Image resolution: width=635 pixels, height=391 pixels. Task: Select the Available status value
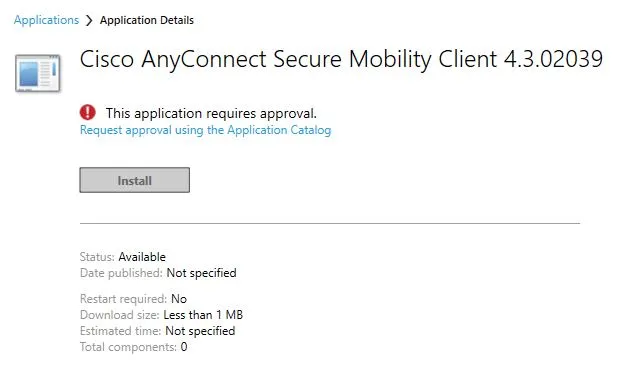(x=142, y=257)
